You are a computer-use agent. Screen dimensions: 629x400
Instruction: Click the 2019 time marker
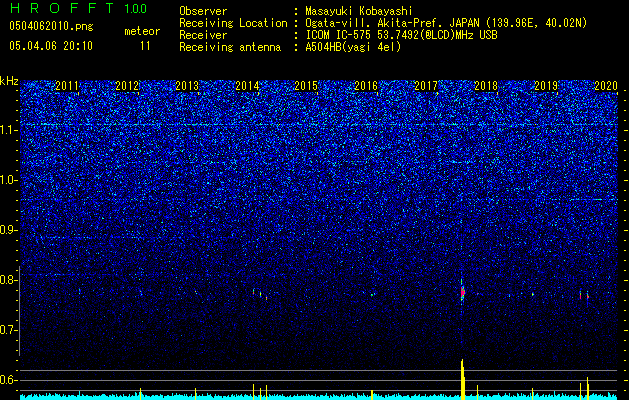[546, 86]
